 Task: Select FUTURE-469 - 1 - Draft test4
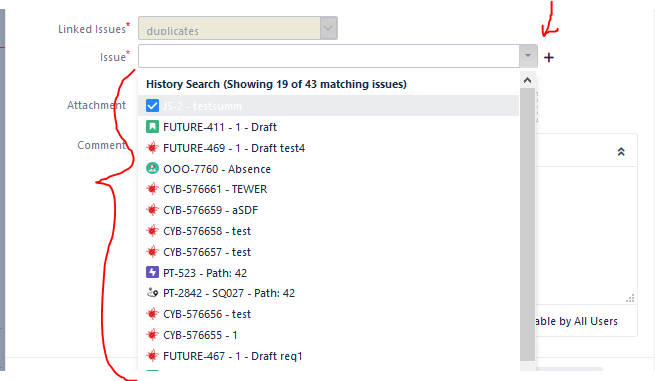pyautogui.click(x=328, y=148)
